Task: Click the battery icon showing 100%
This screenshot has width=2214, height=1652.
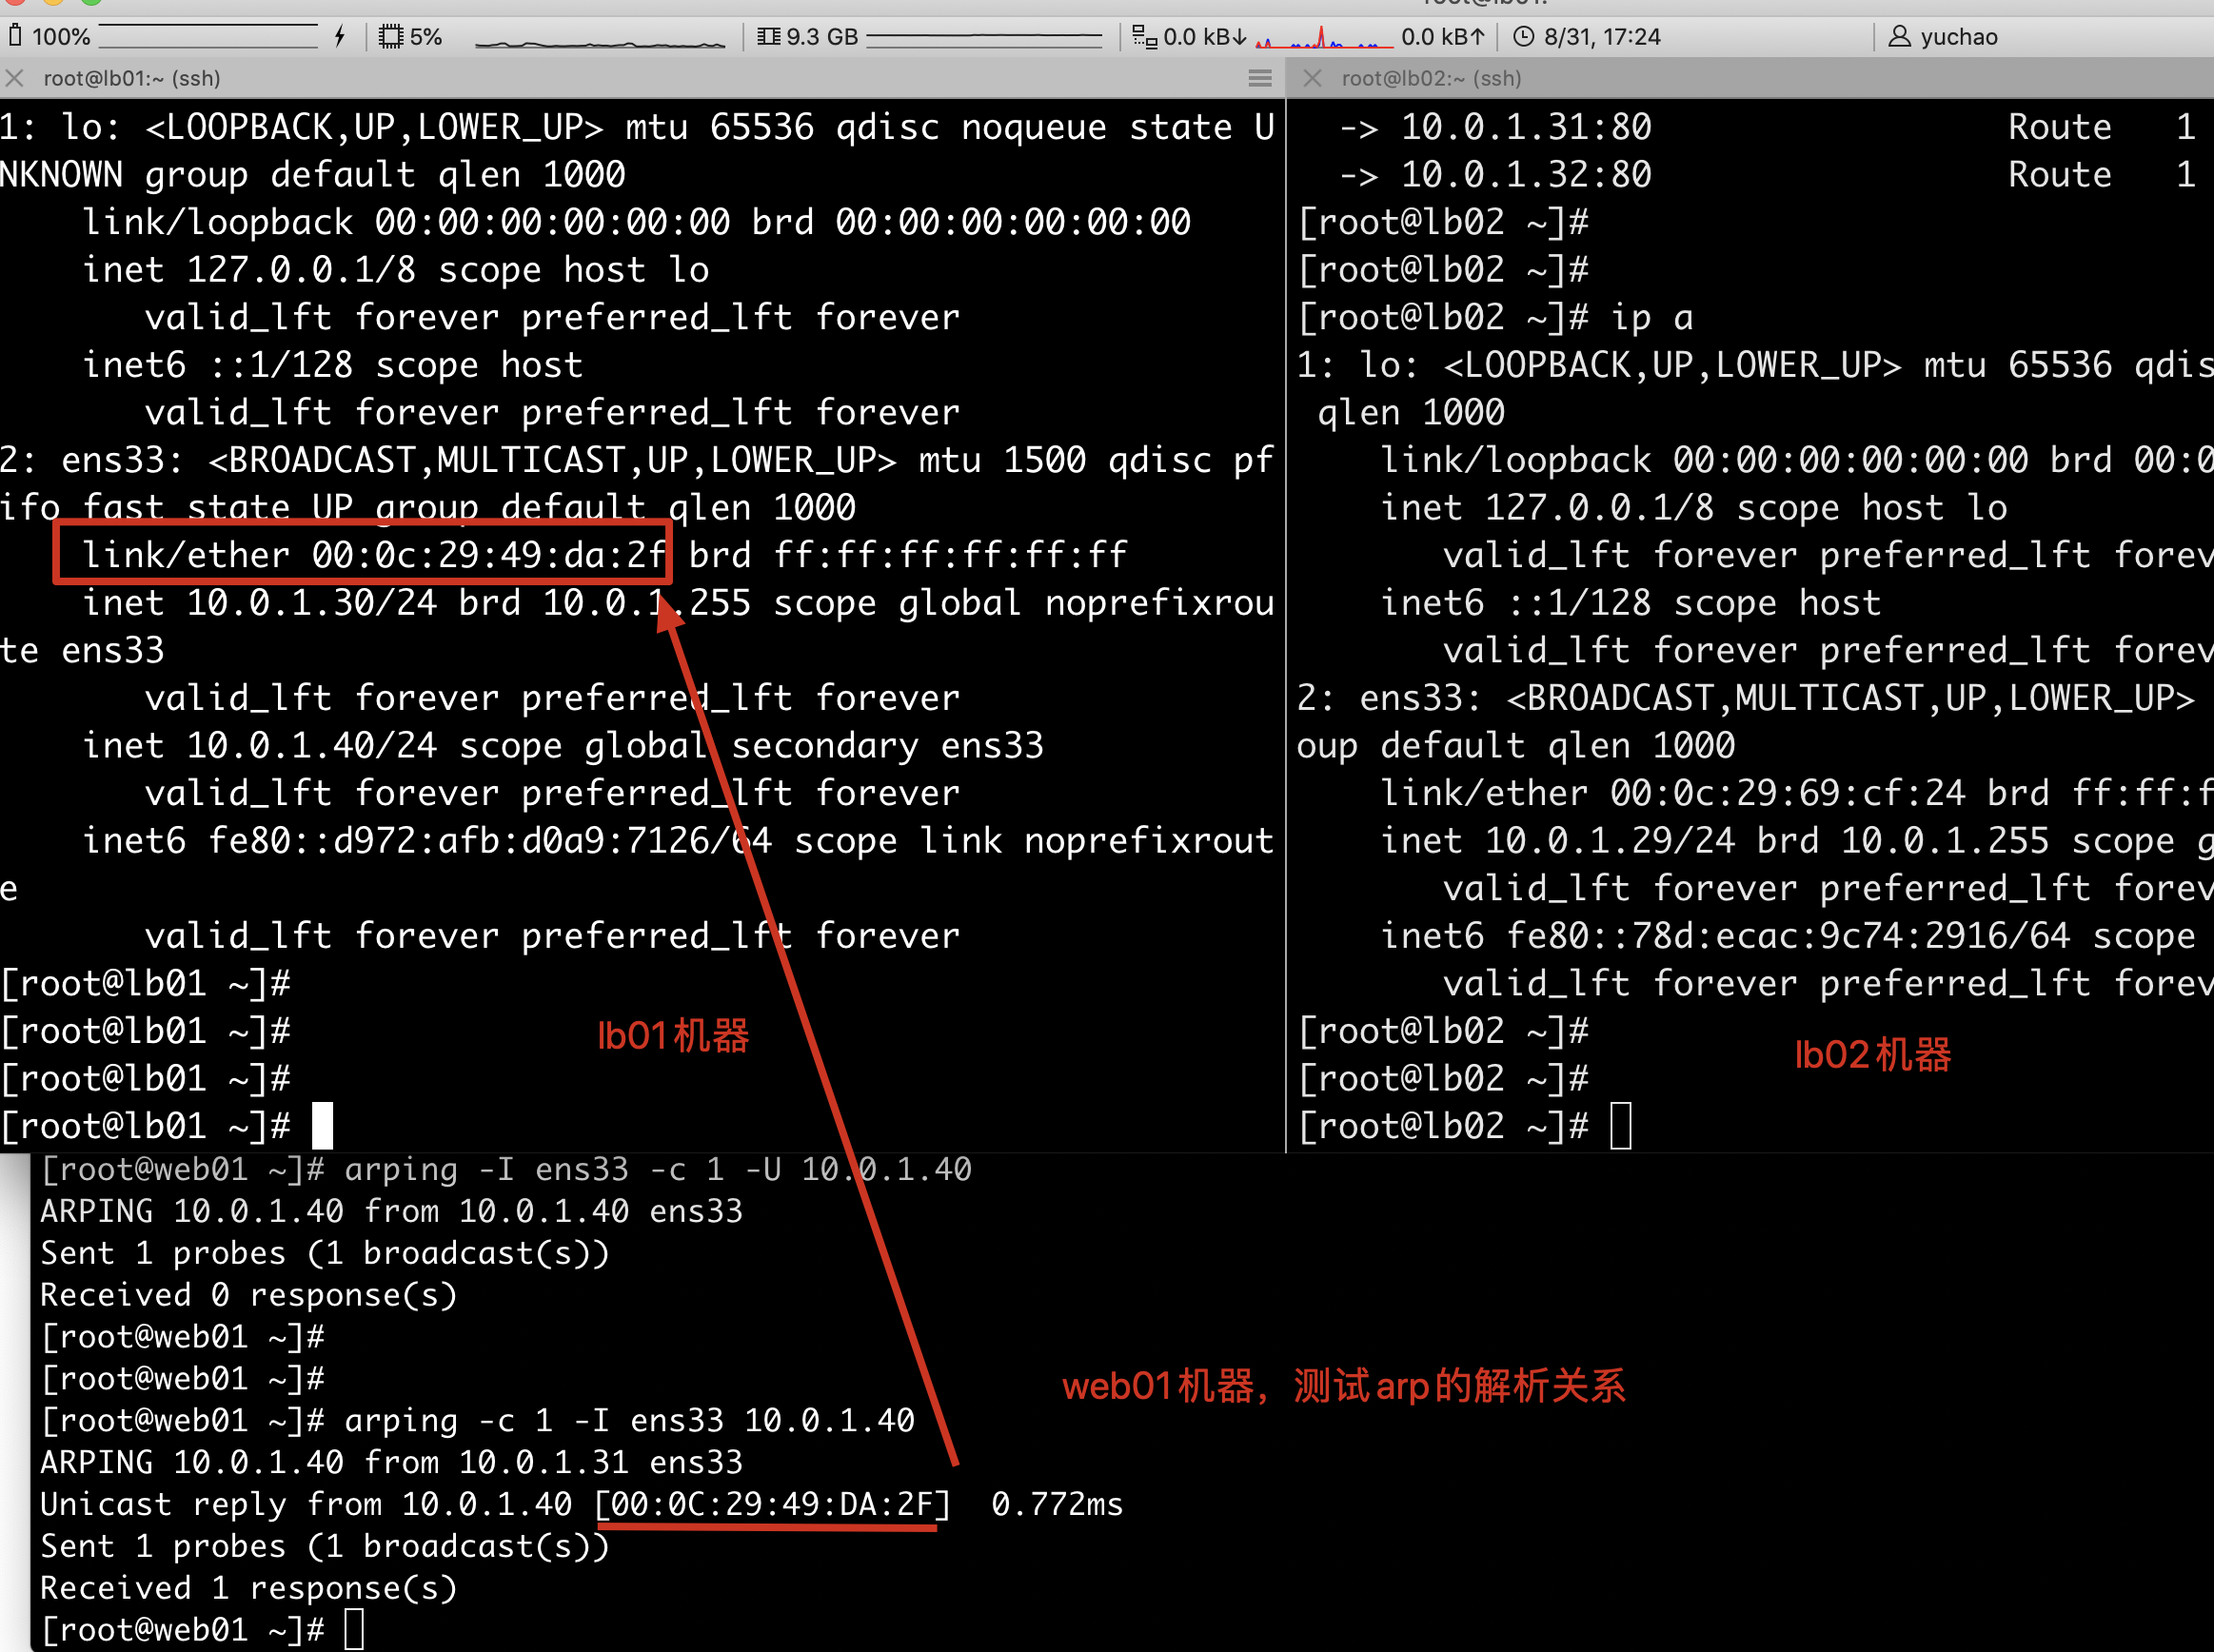Action: click(x=15, y=37)
